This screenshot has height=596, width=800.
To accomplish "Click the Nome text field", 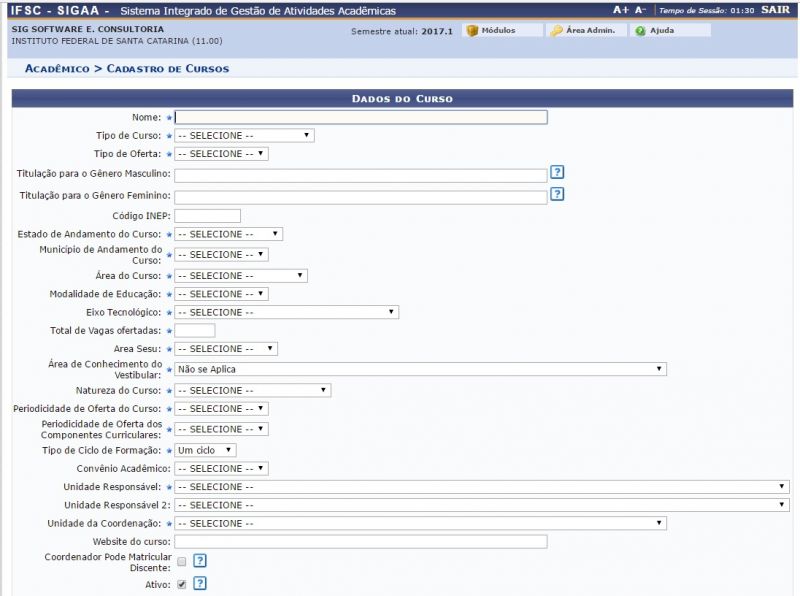I will [361, 117].
